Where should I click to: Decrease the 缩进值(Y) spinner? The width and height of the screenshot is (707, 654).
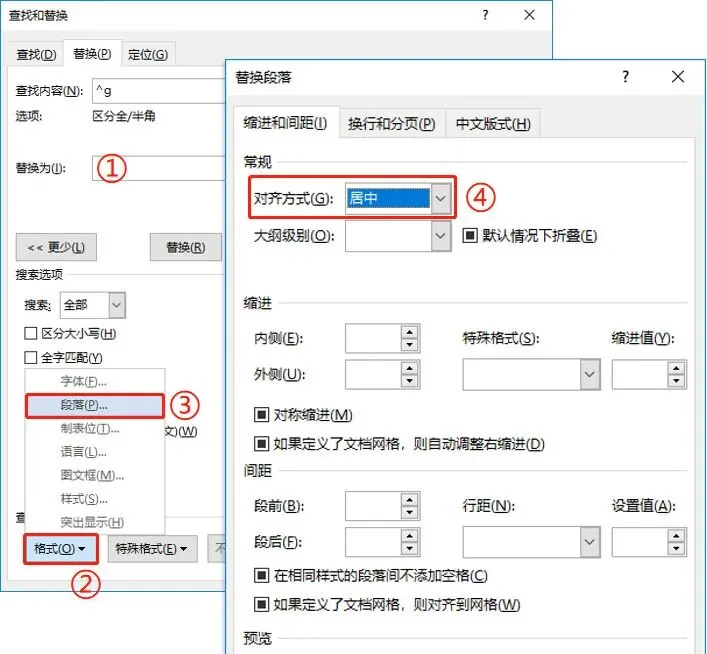pyautogui.click(x=676, y=381)
